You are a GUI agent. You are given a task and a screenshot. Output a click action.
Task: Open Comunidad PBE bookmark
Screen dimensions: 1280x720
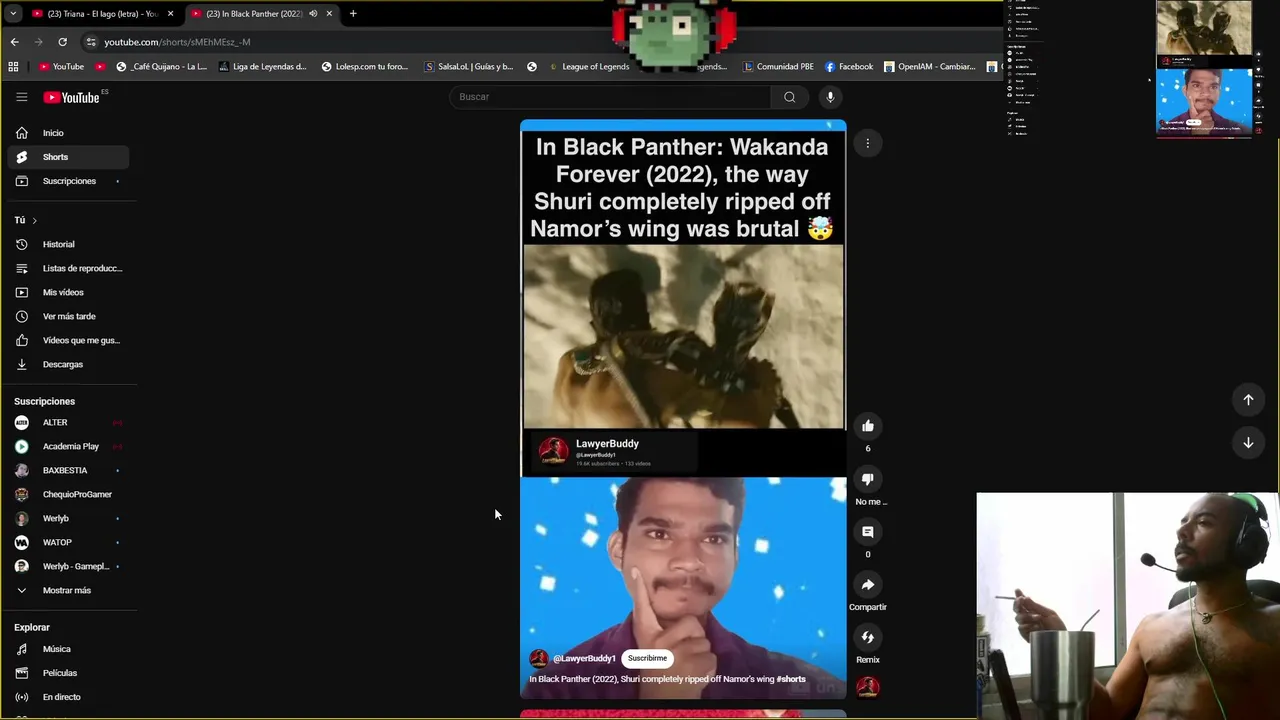point(778,67)
